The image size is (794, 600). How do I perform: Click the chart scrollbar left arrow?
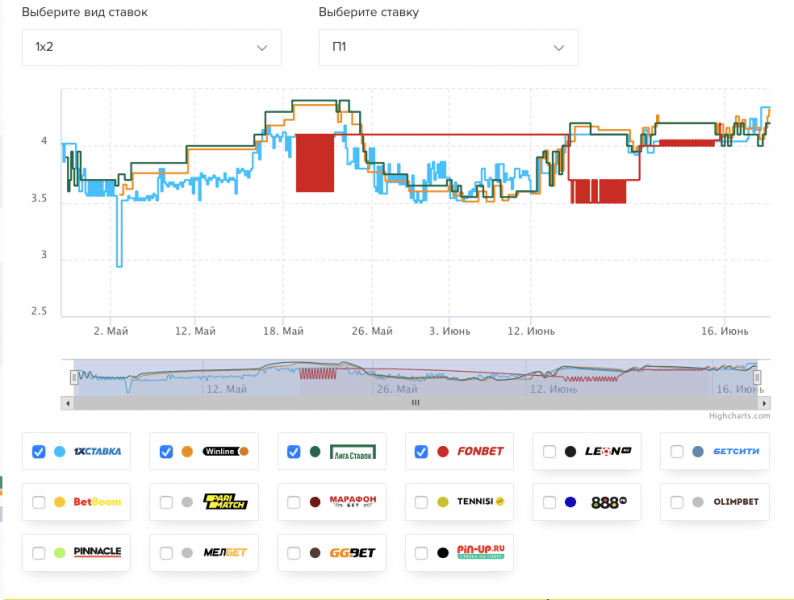67,403
